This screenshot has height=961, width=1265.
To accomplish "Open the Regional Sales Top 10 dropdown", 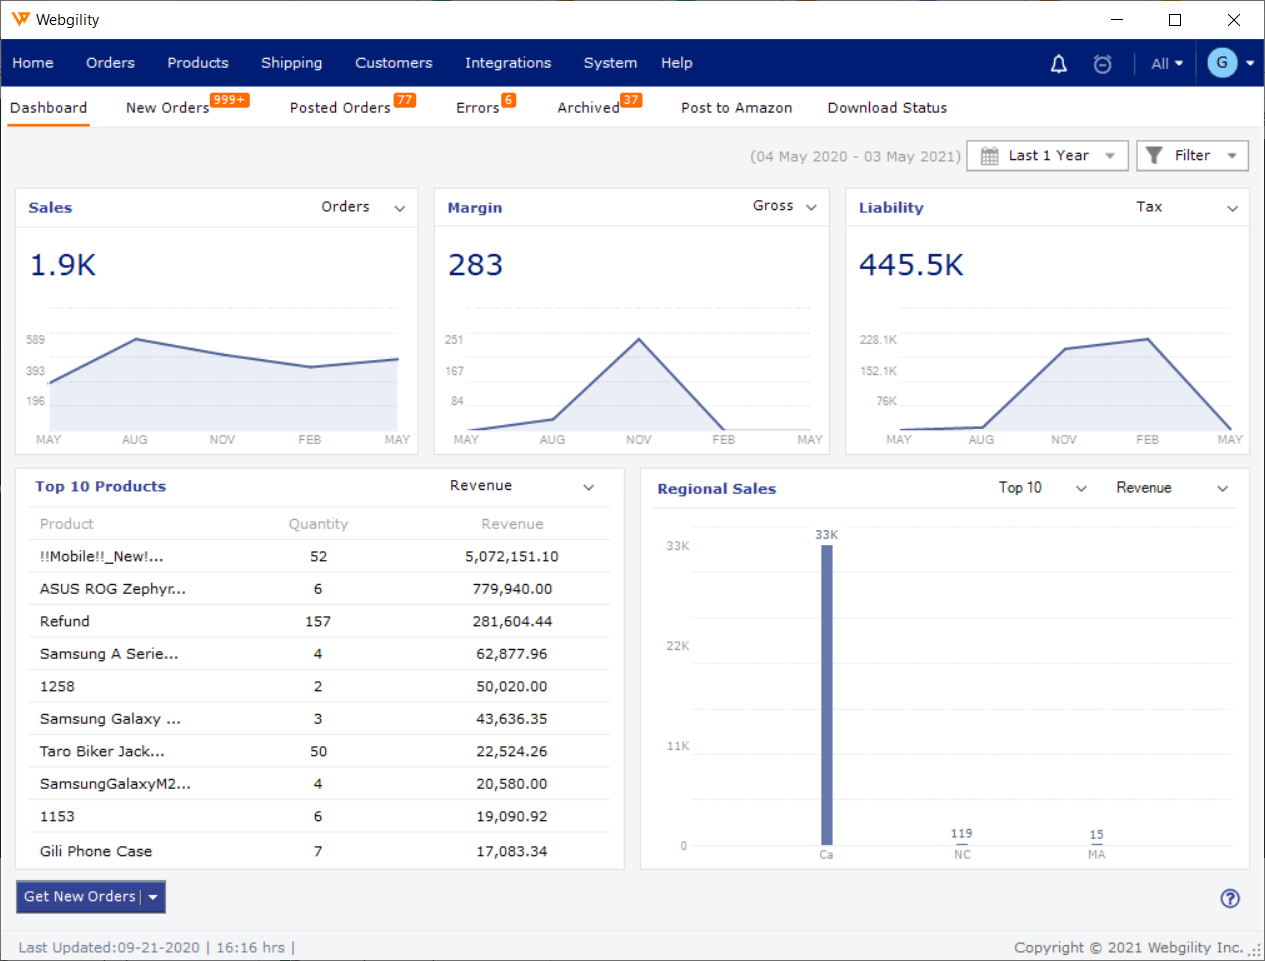I will (x=1081, y=488).
